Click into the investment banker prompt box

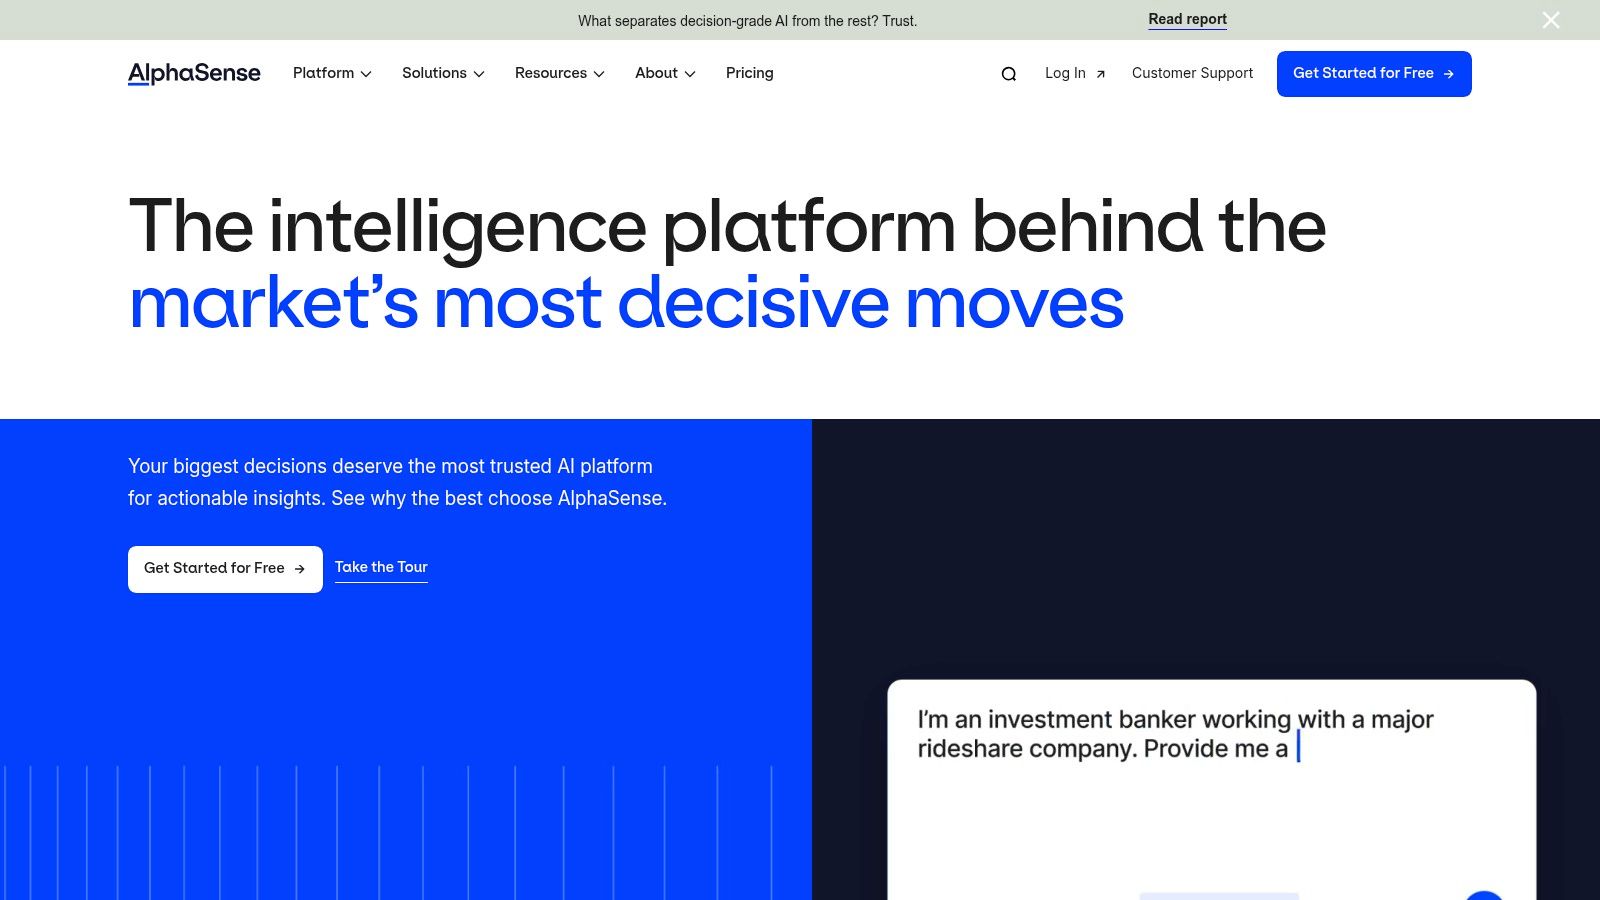coord(1211,790)
